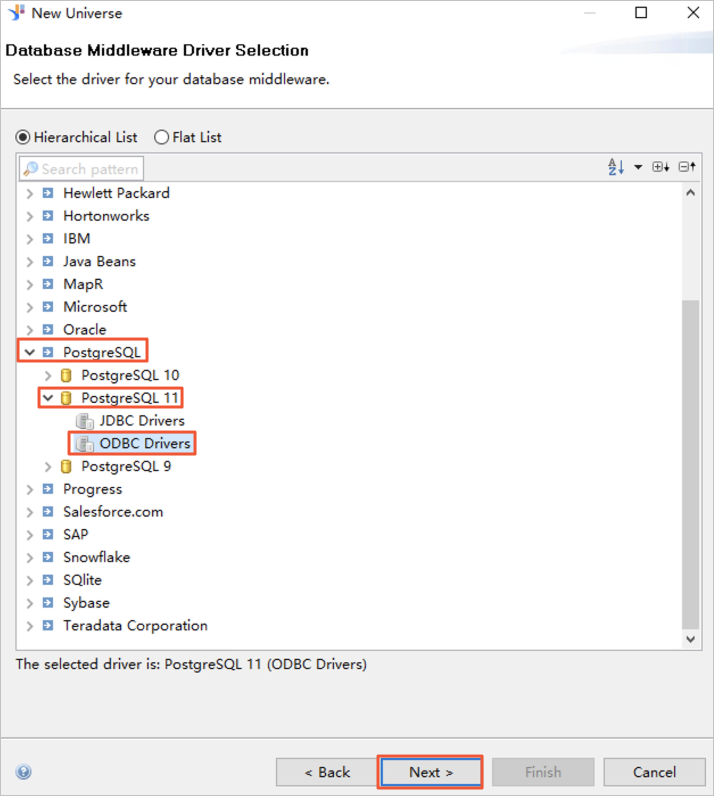Click the SAP vendor icon
This screenshot has height=796, width=714.
(x=48, y=535)
